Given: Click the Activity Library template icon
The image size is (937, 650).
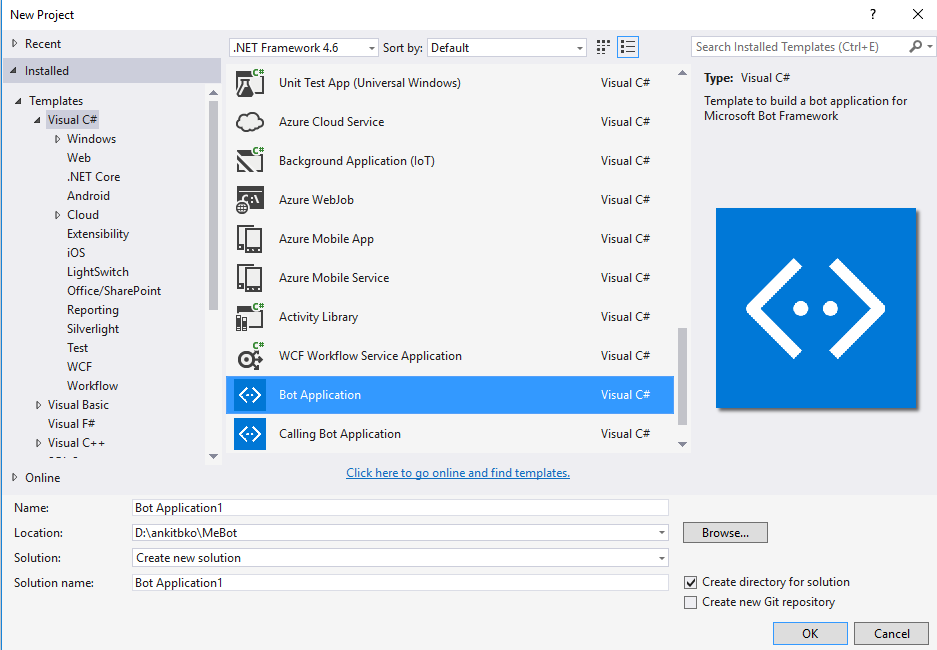Looking at the screenshot, I should click(250, 317).
